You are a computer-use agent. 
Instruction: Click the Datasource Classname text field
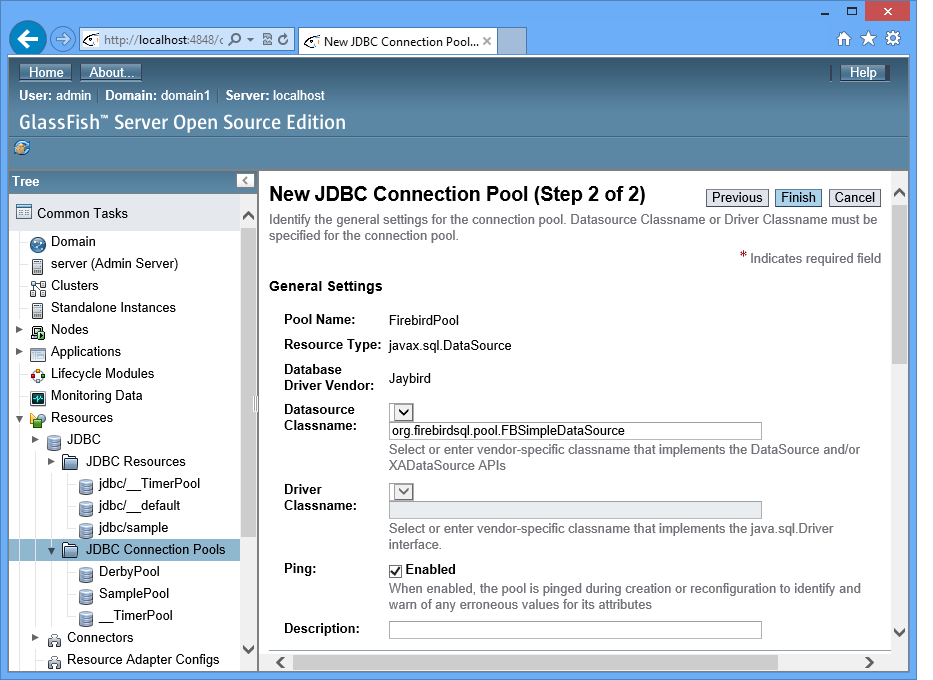[575, 431]
